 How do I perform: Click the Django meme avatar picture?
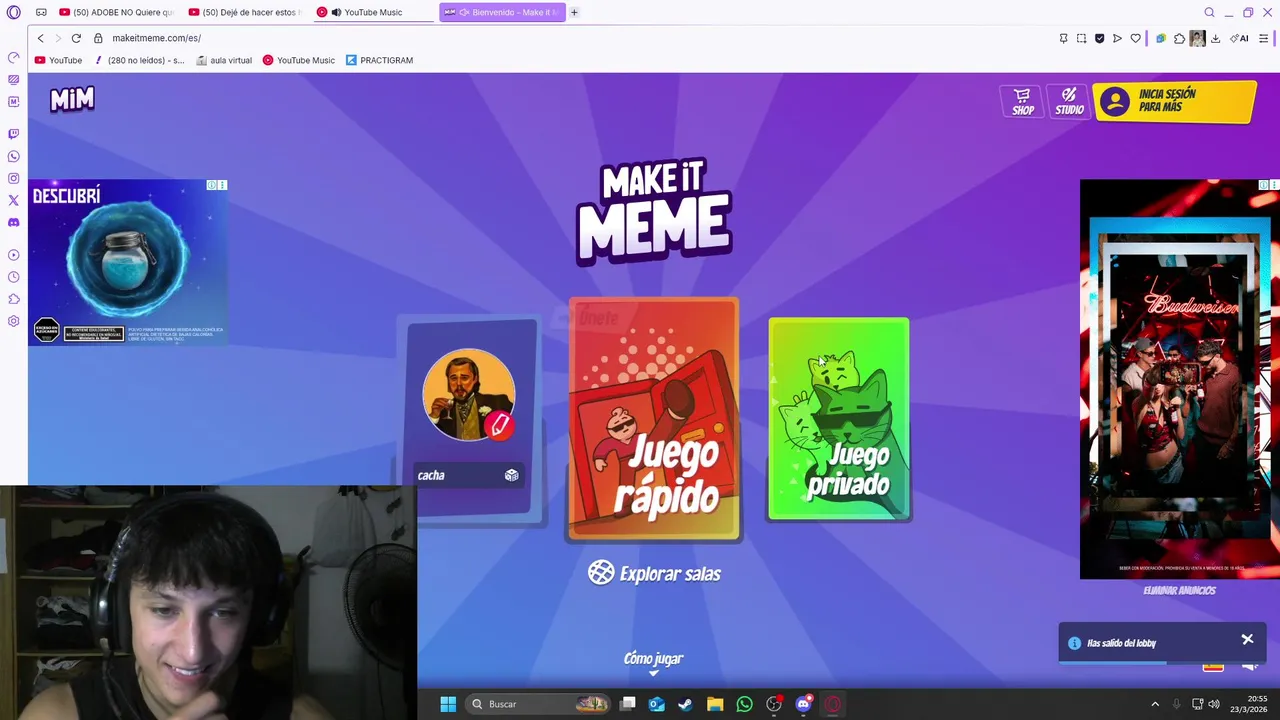[x=468, y=395]
